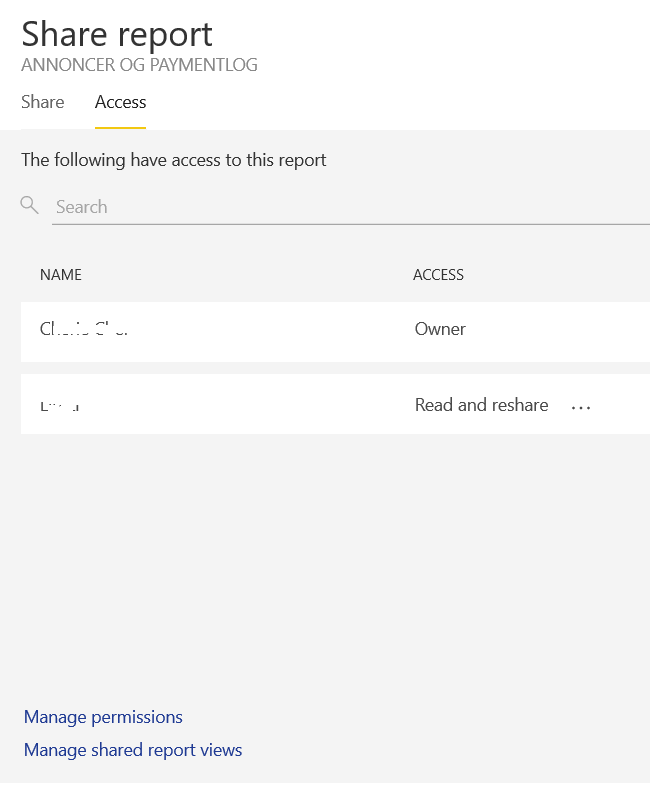Click the magnifying glass search icon
650x786 pixels.
(29, 205)
